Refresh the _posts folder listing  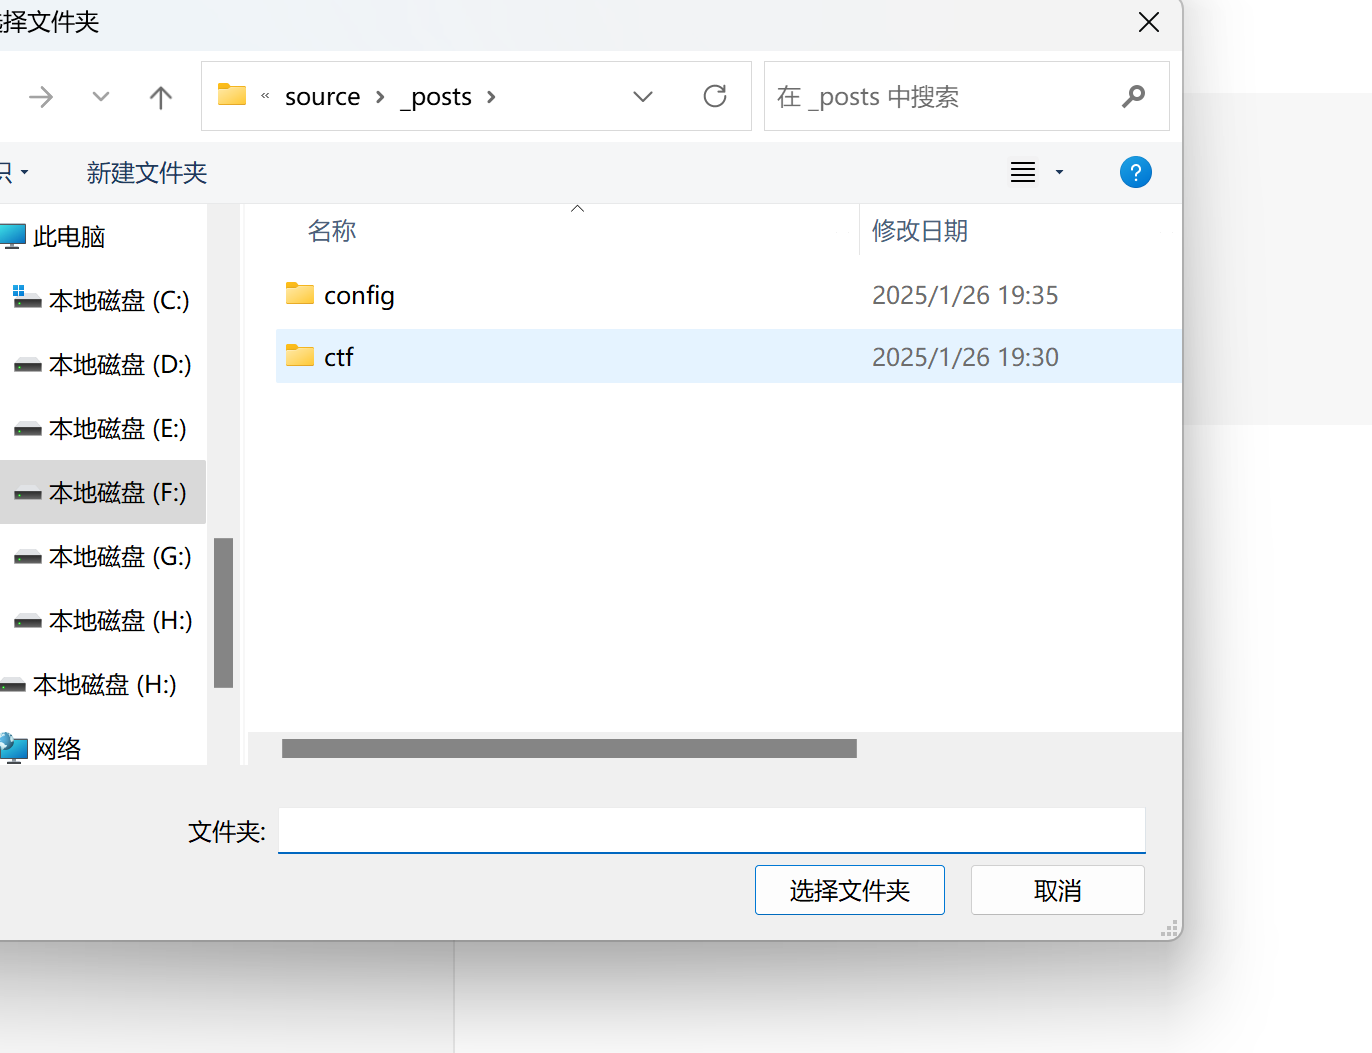pos(714,96)
